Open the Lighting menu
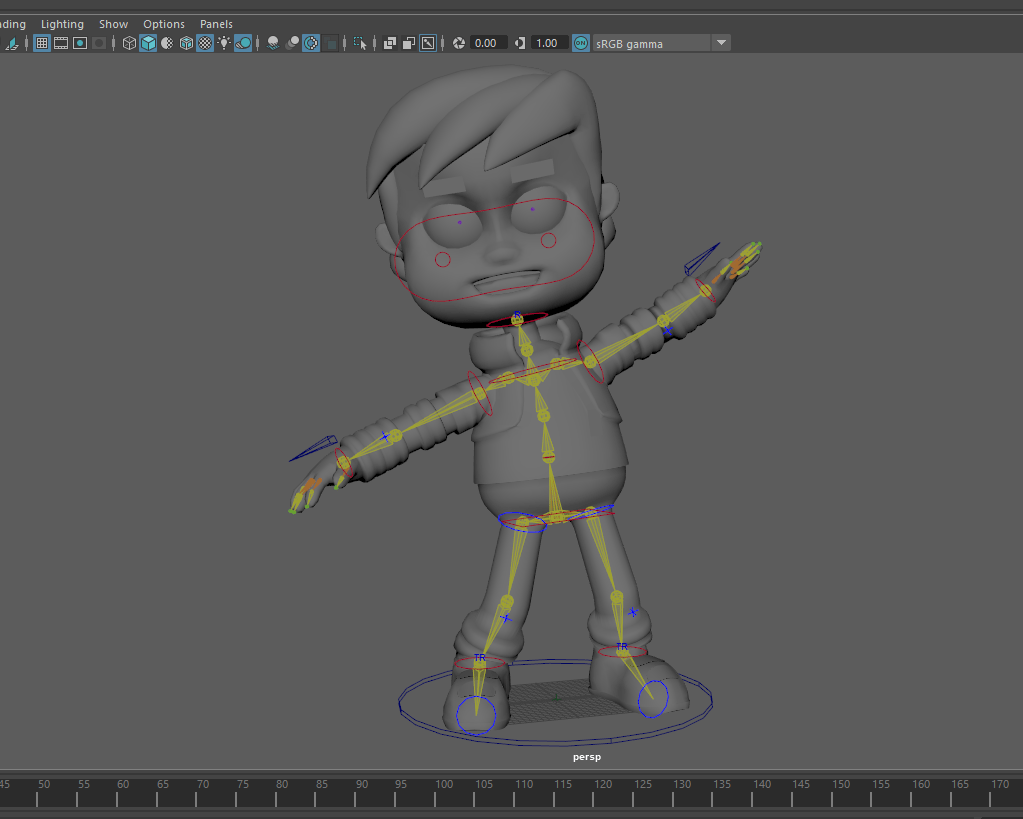The image size is (1023, 819). (62, 24)
